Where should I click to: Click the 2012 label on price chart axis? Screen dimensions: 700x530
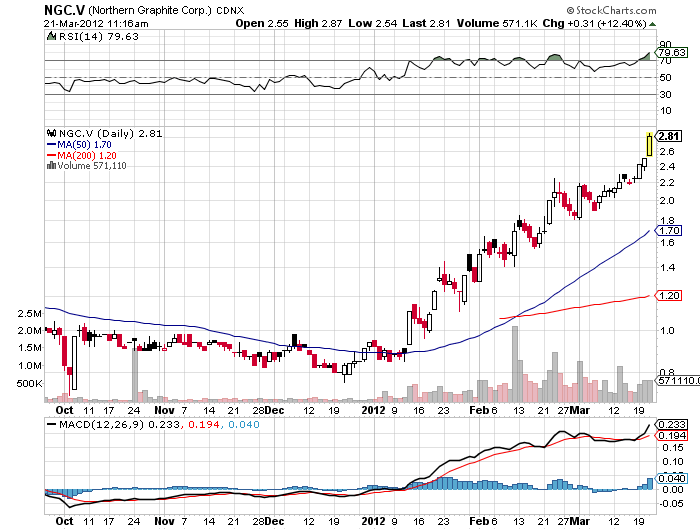(x=373, y=410)
